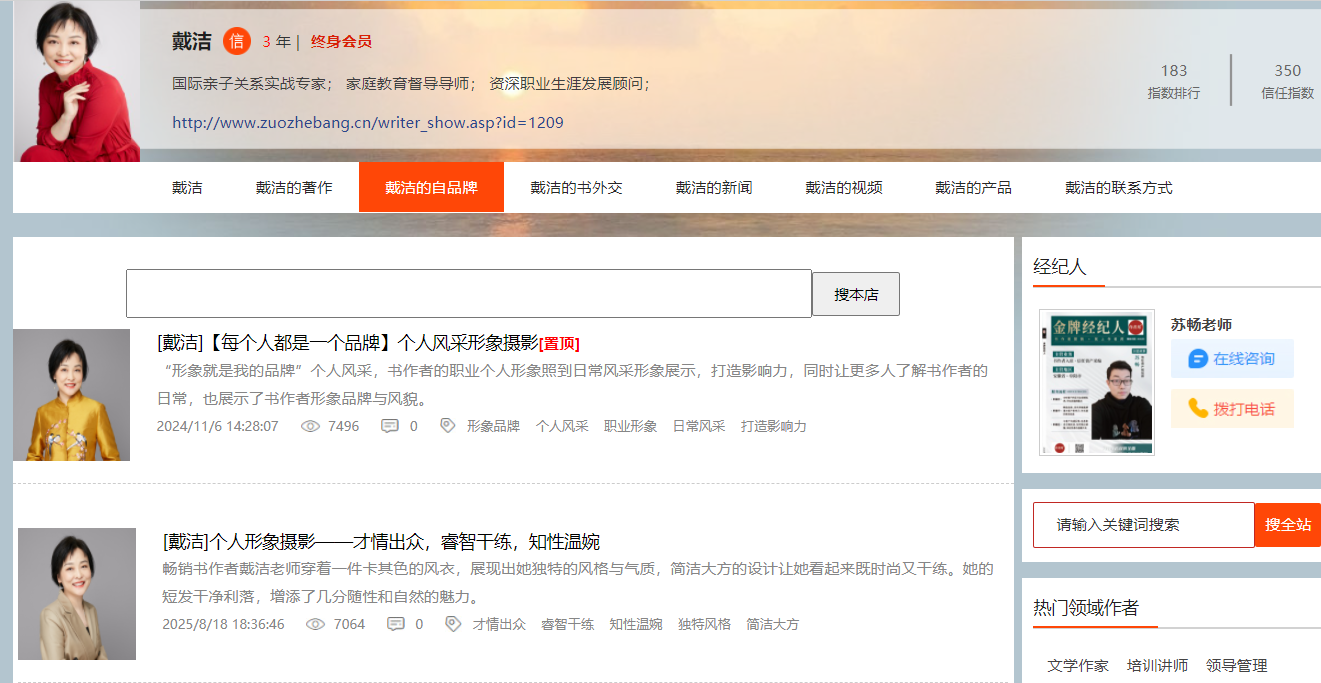Focus the shop search input box
Viewport: 1321px width, 683px height.
[468, 294]
